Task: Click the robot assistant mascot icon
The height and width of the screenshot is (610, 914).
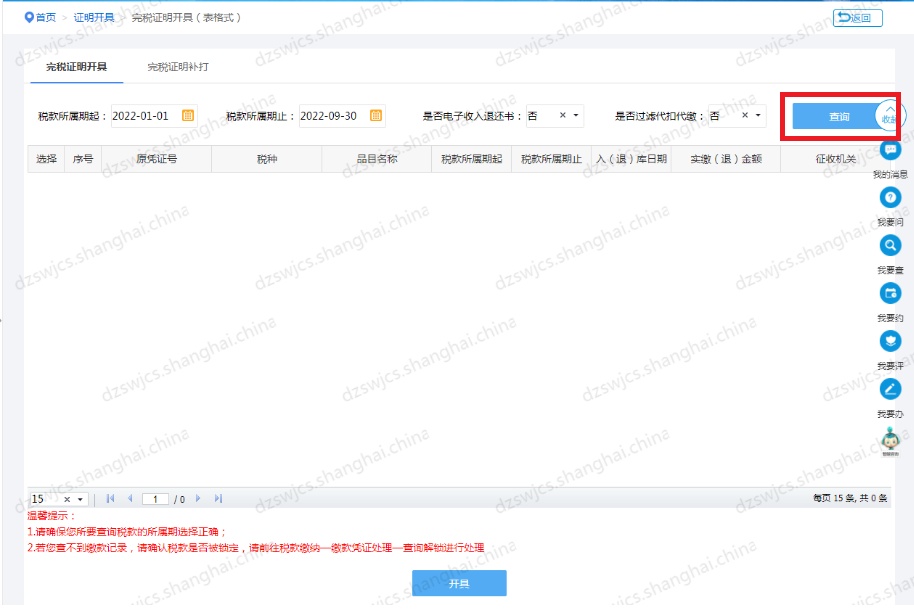Action: pos(890,441)
